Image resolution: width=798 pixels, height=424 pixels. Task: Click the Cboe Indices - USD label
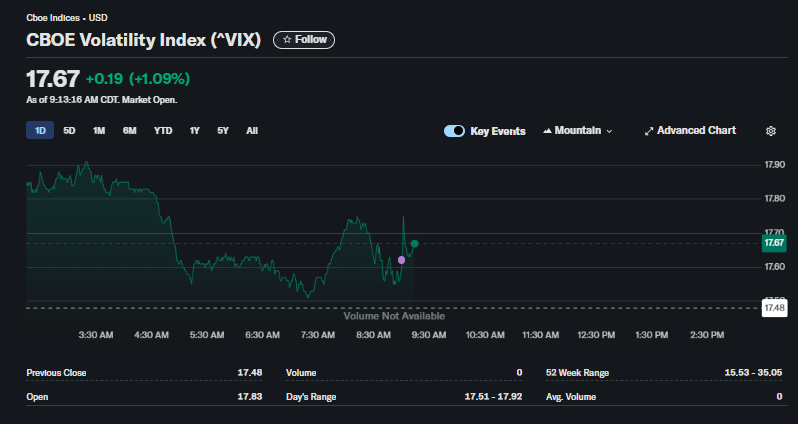click(x=67, y=18)
